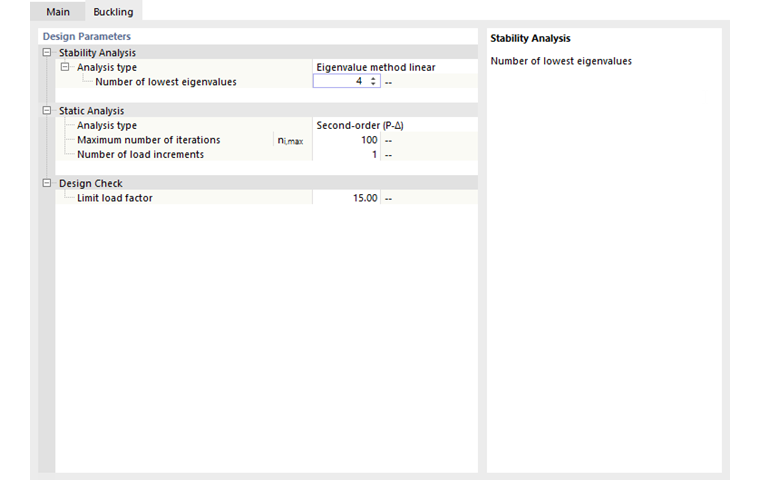This screenshot has height=480, width=760.
Task: Select the Maximum number of iterations value 100
Action: [x=347, y=140]
